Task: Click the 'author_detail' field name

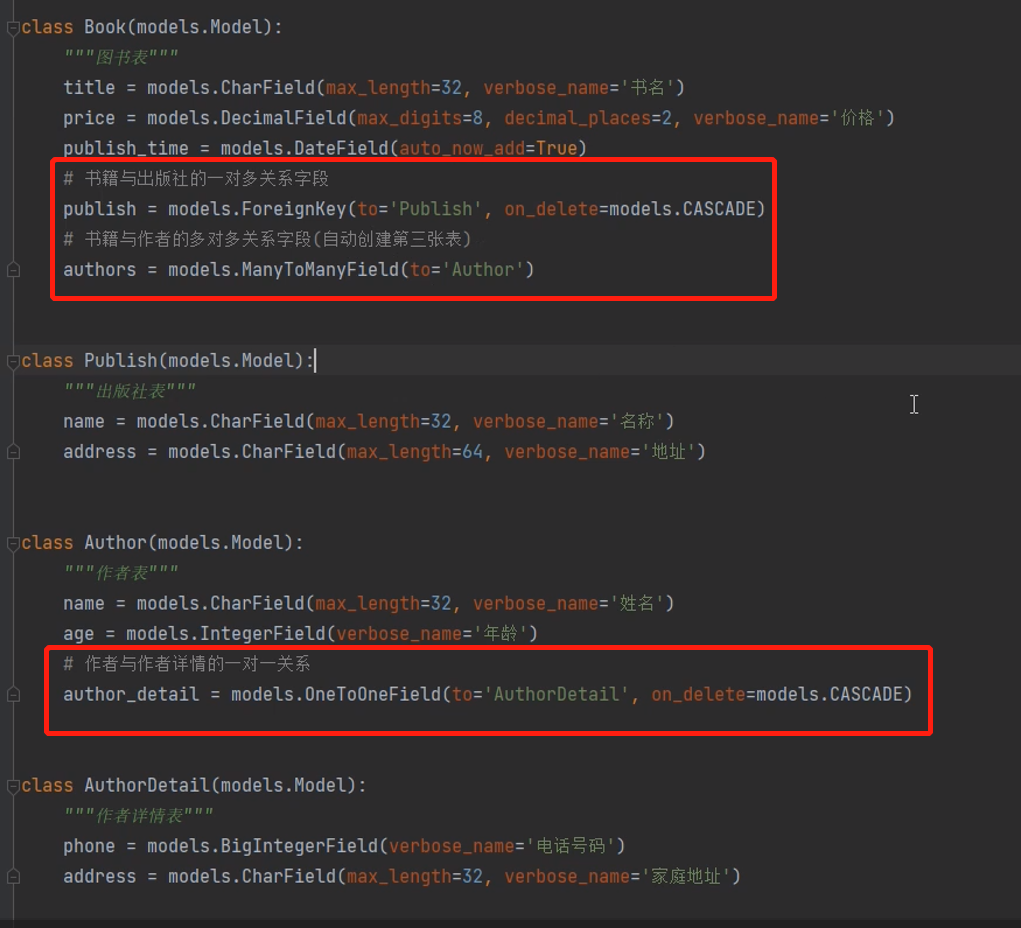Action: coord(131,694)
